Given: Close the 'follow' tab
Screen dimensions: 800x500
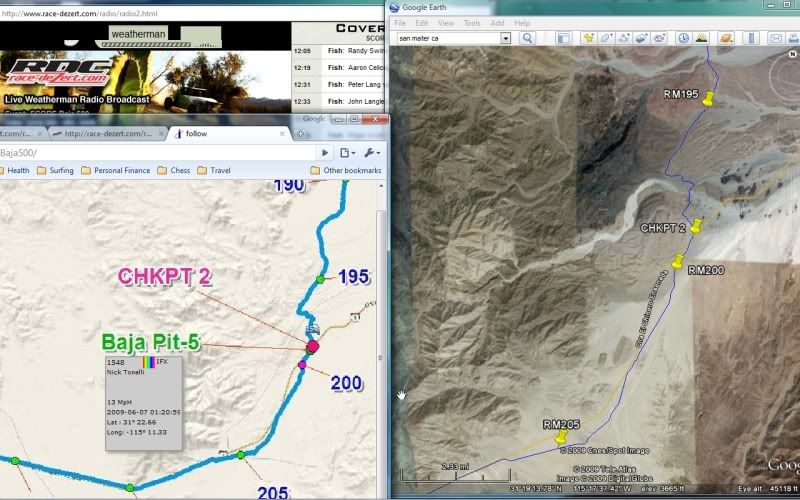Looking at the screenshot, I should tap(282, 134).
